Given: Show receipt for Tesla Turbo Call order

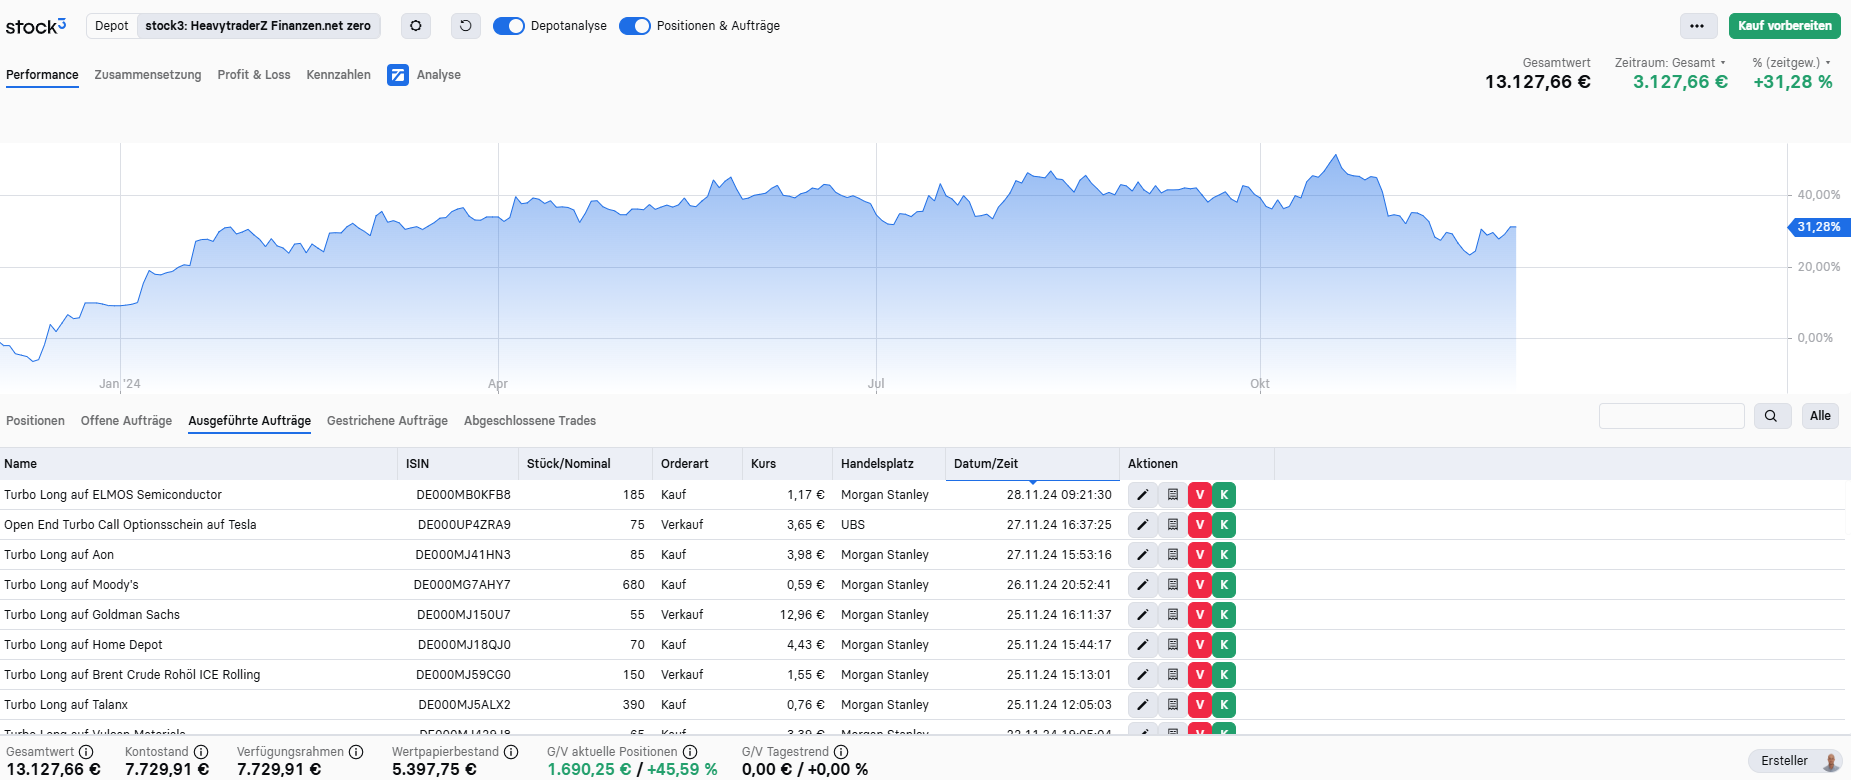Looking at the screenshot, I should [1173, 525].
